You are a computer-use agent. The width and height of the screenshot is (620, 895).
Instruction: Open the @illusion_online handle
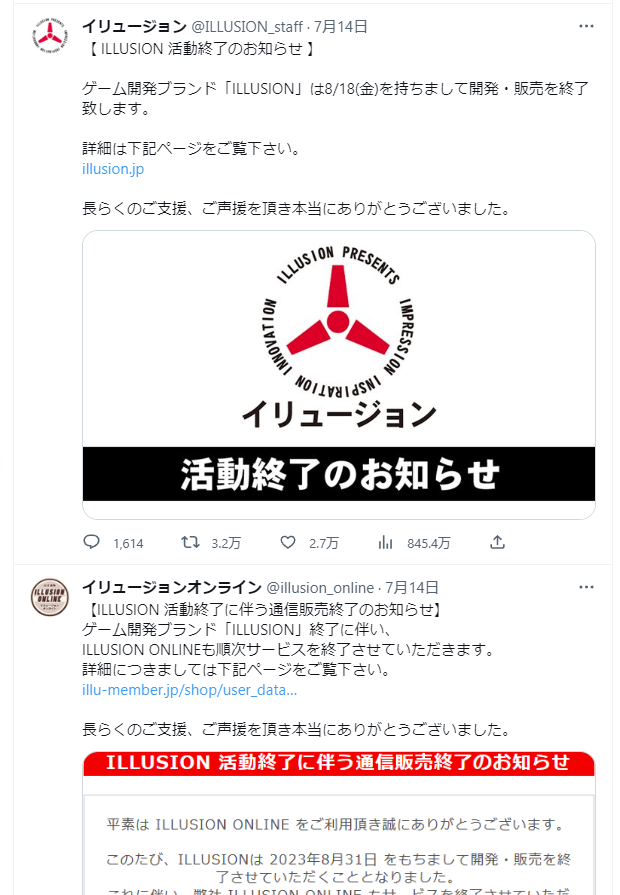(x=320, y=588)
